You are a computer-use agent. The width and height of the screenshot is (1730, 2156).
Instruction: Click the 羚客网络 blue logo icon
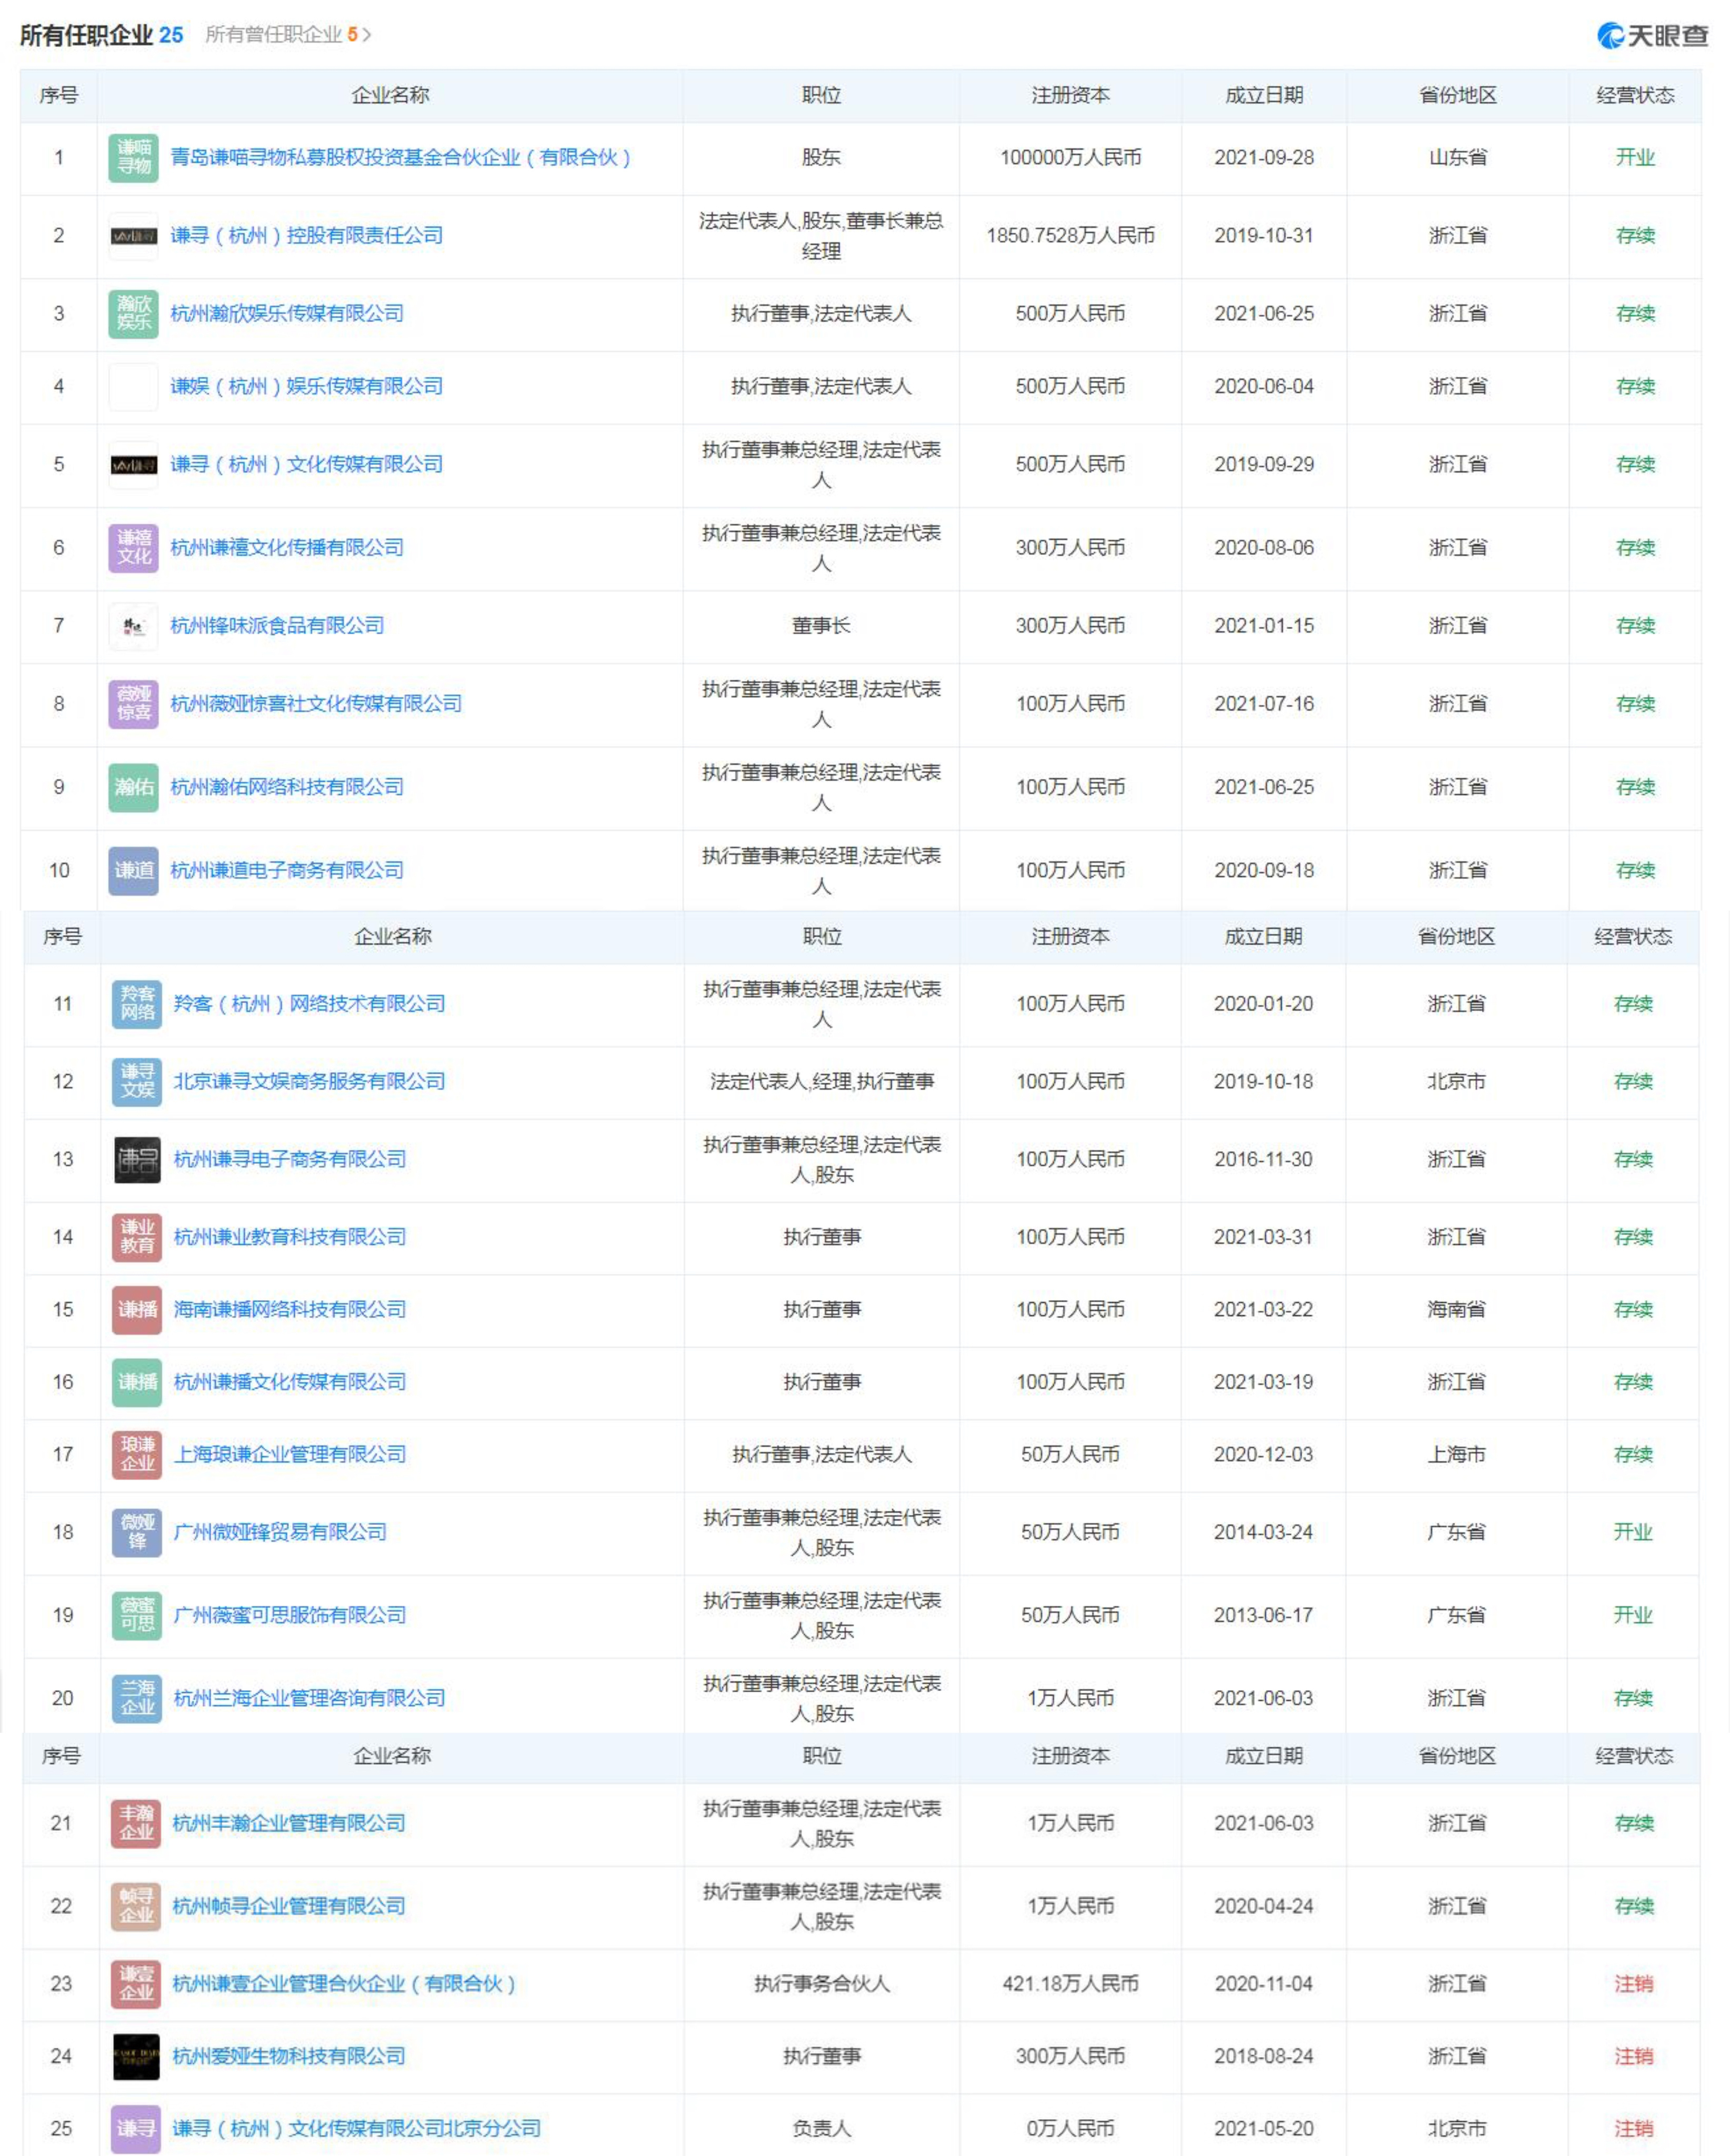coord(137,1004)
